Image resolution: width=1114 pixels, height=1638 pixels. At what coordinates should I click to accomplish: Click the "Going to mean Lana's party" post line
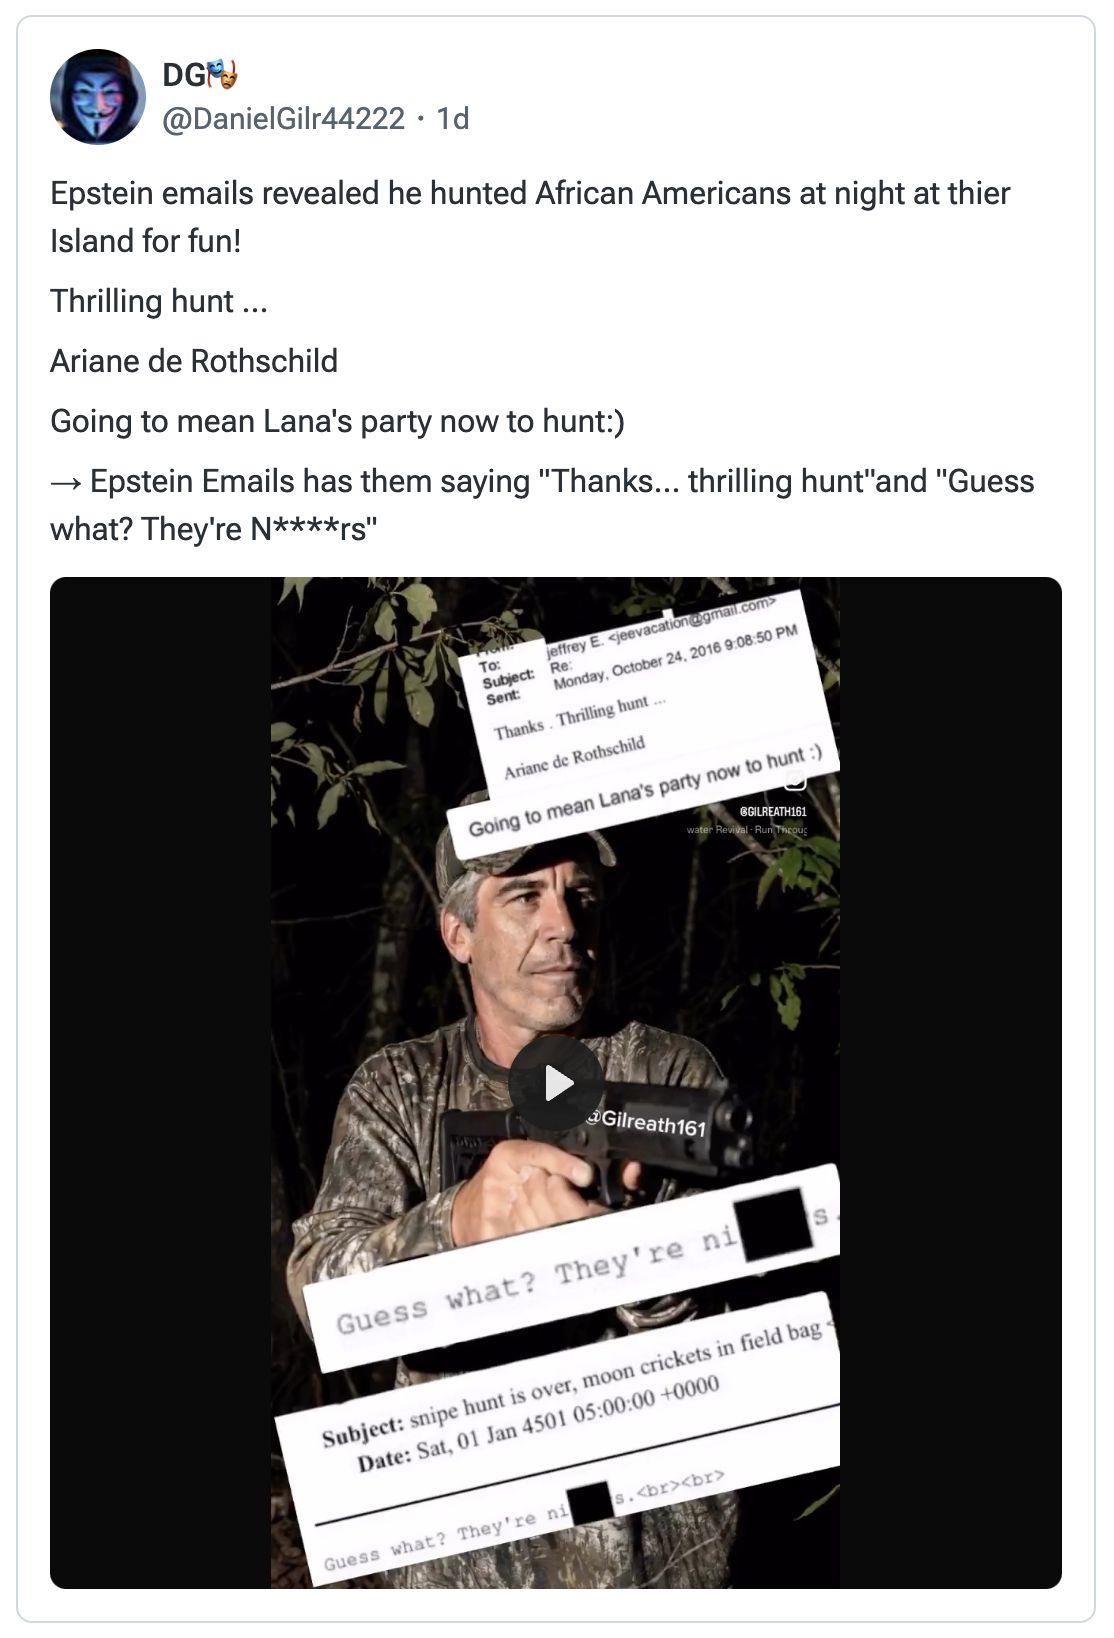337,421
